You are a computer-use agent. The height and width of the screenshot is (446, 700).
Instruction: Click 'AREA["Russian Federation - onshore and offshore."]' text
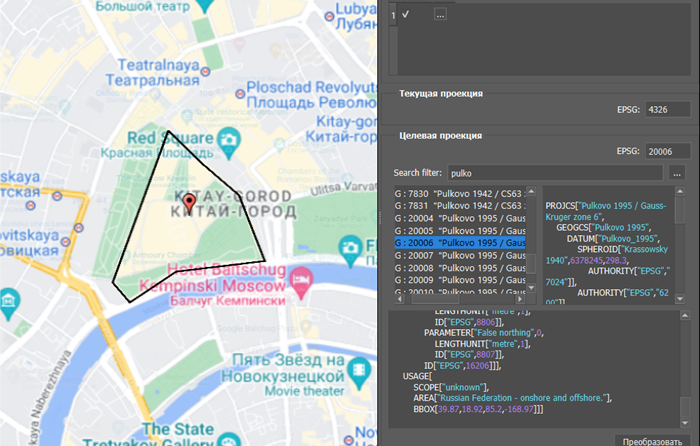click(512, 398)
